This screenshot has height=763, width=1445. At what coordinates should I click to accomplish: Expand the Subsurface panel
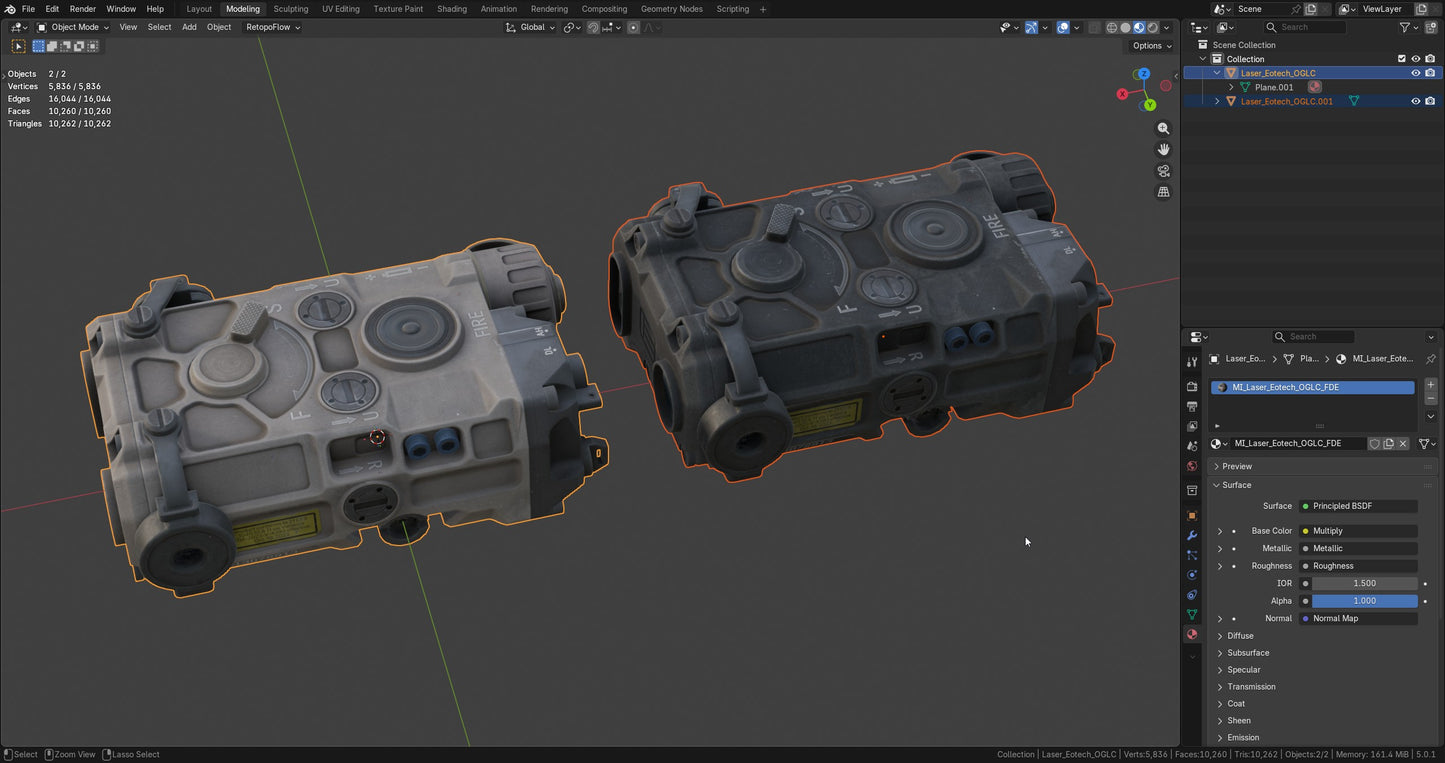(x=1248, y=653)
